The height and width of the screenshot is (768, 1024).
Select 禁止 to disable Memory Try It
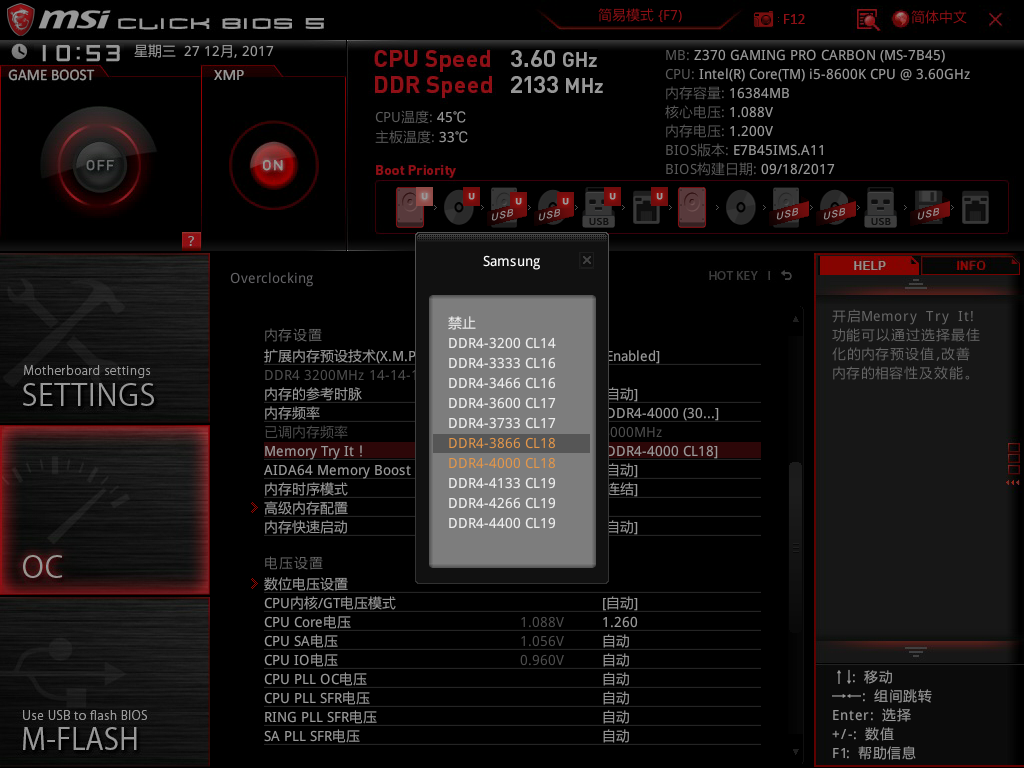click(x=462, y=323)
